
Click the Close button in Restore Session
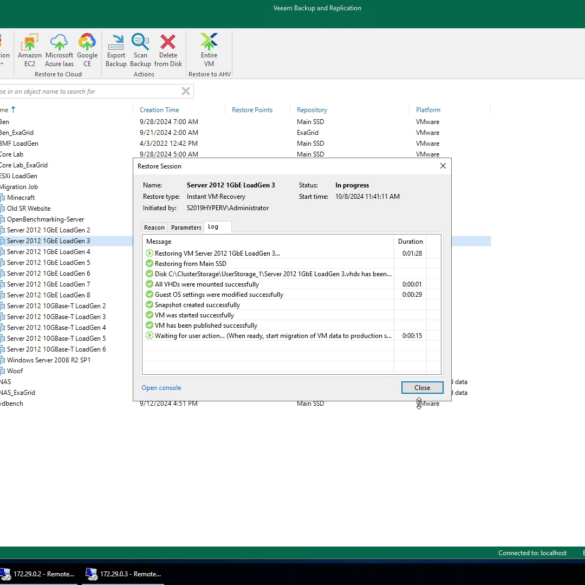(422, 388)
